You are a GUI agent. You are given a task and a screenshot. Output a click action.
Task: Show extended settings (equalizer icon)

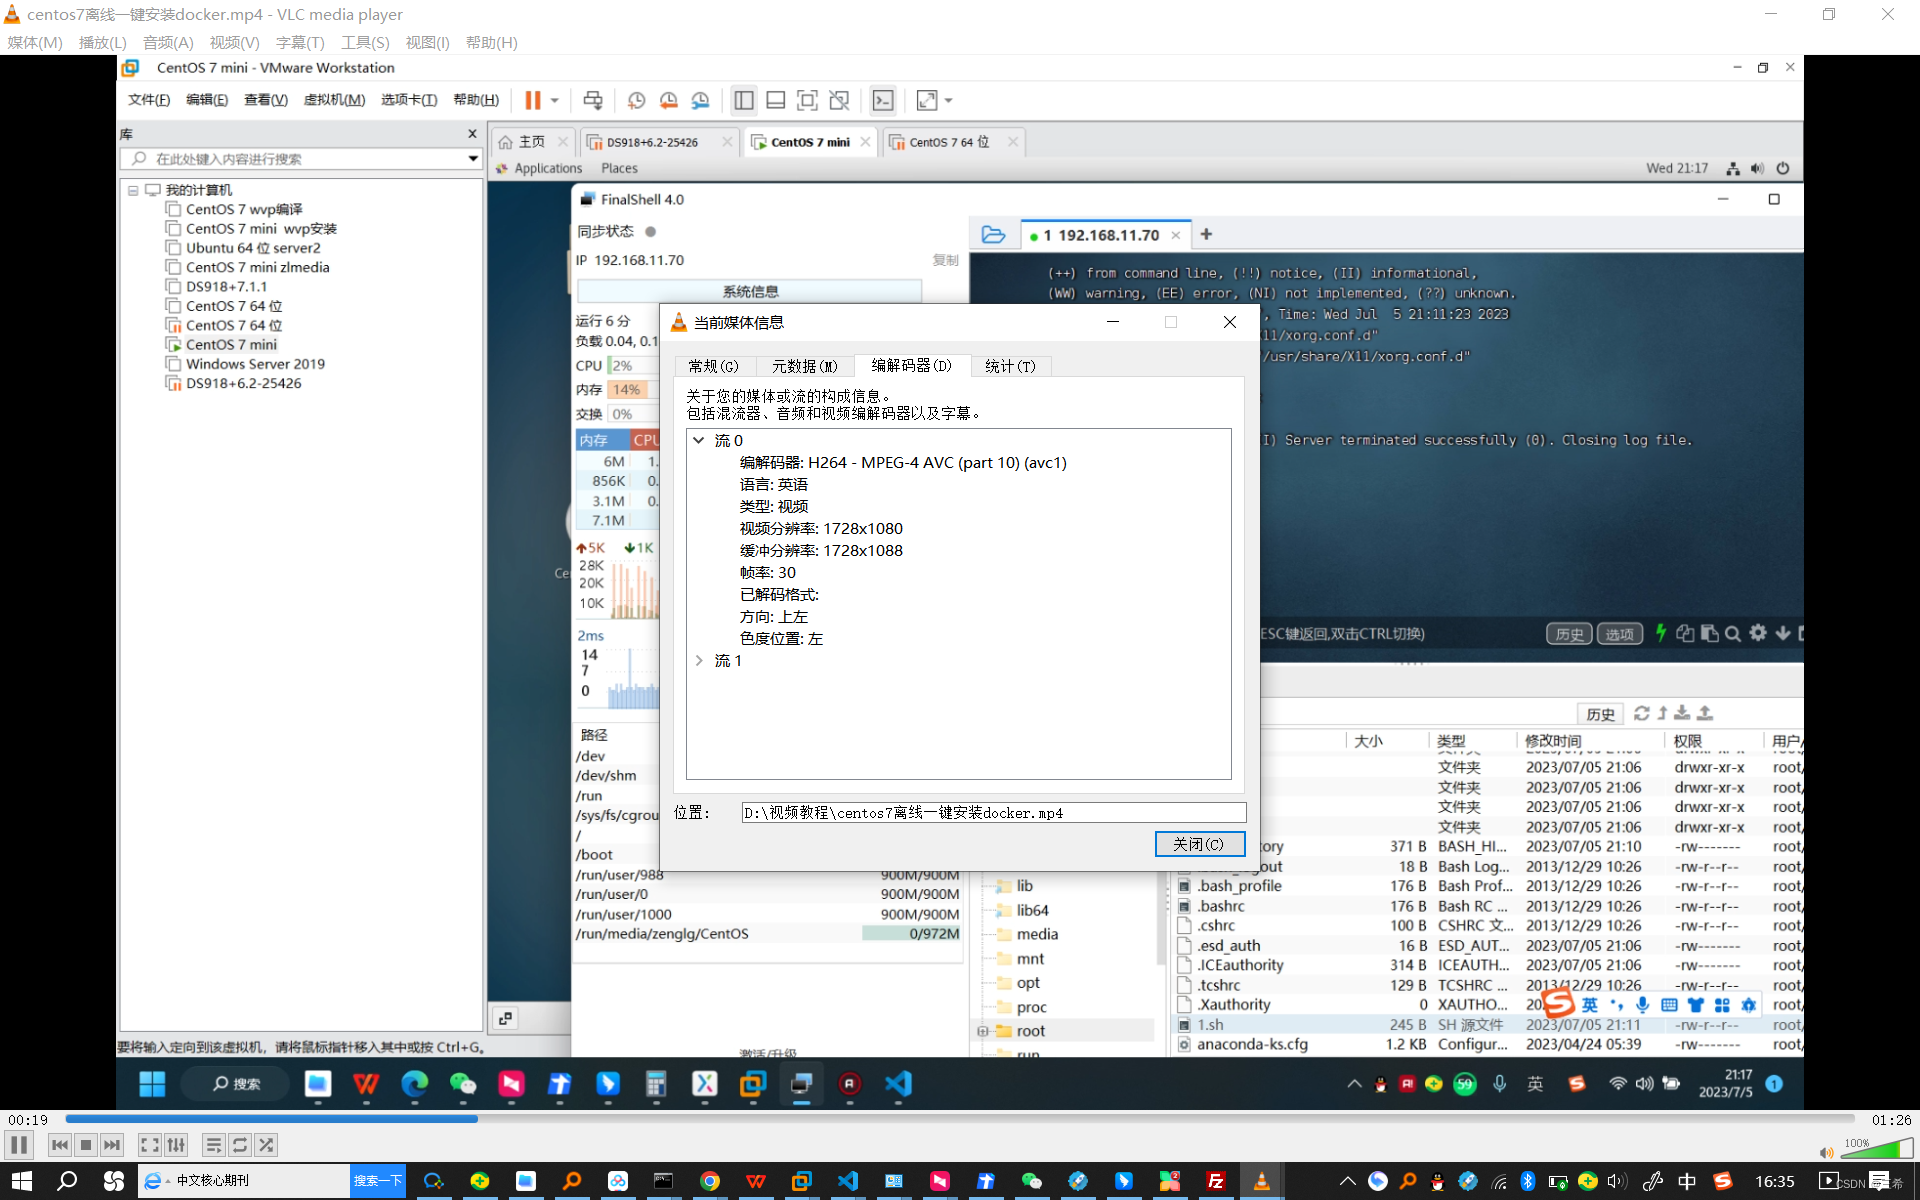pos(176,1145)
